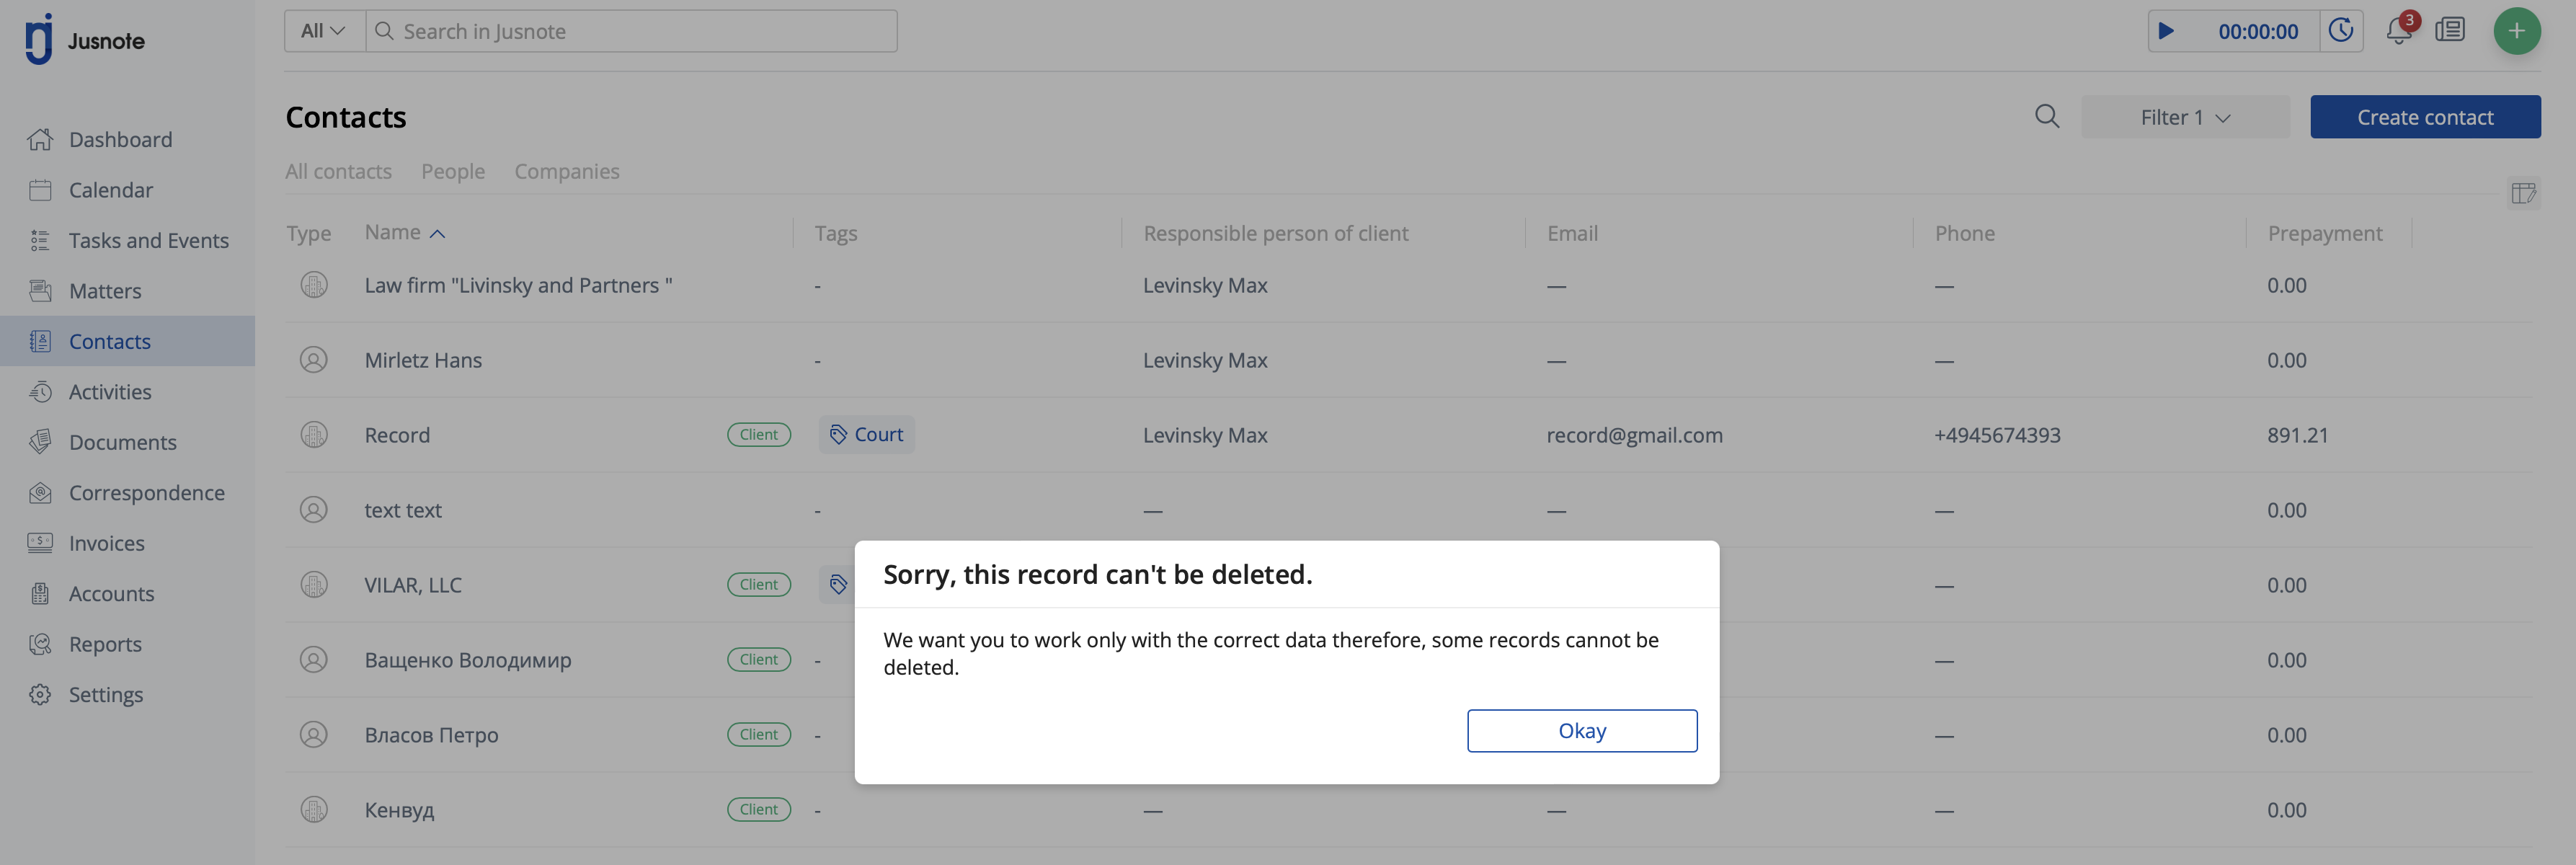
Task: Switch to the People tab
Action: 452,171
